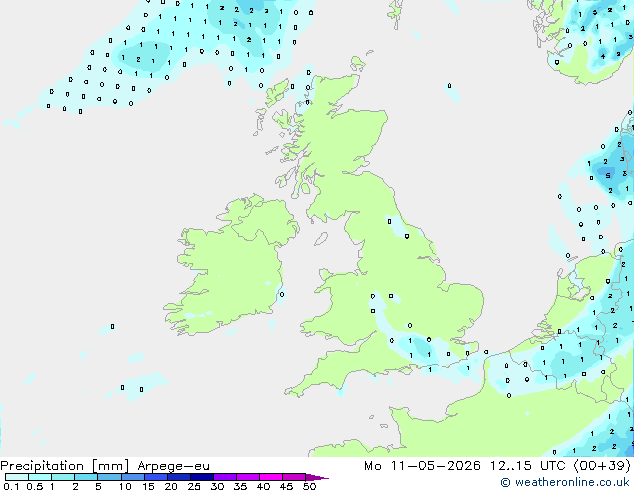Image resolution: width=634 pixels, height=490 pixels.
Task: Select the 40–45 mm magenta legend swatch
Action: coord(271,477)
